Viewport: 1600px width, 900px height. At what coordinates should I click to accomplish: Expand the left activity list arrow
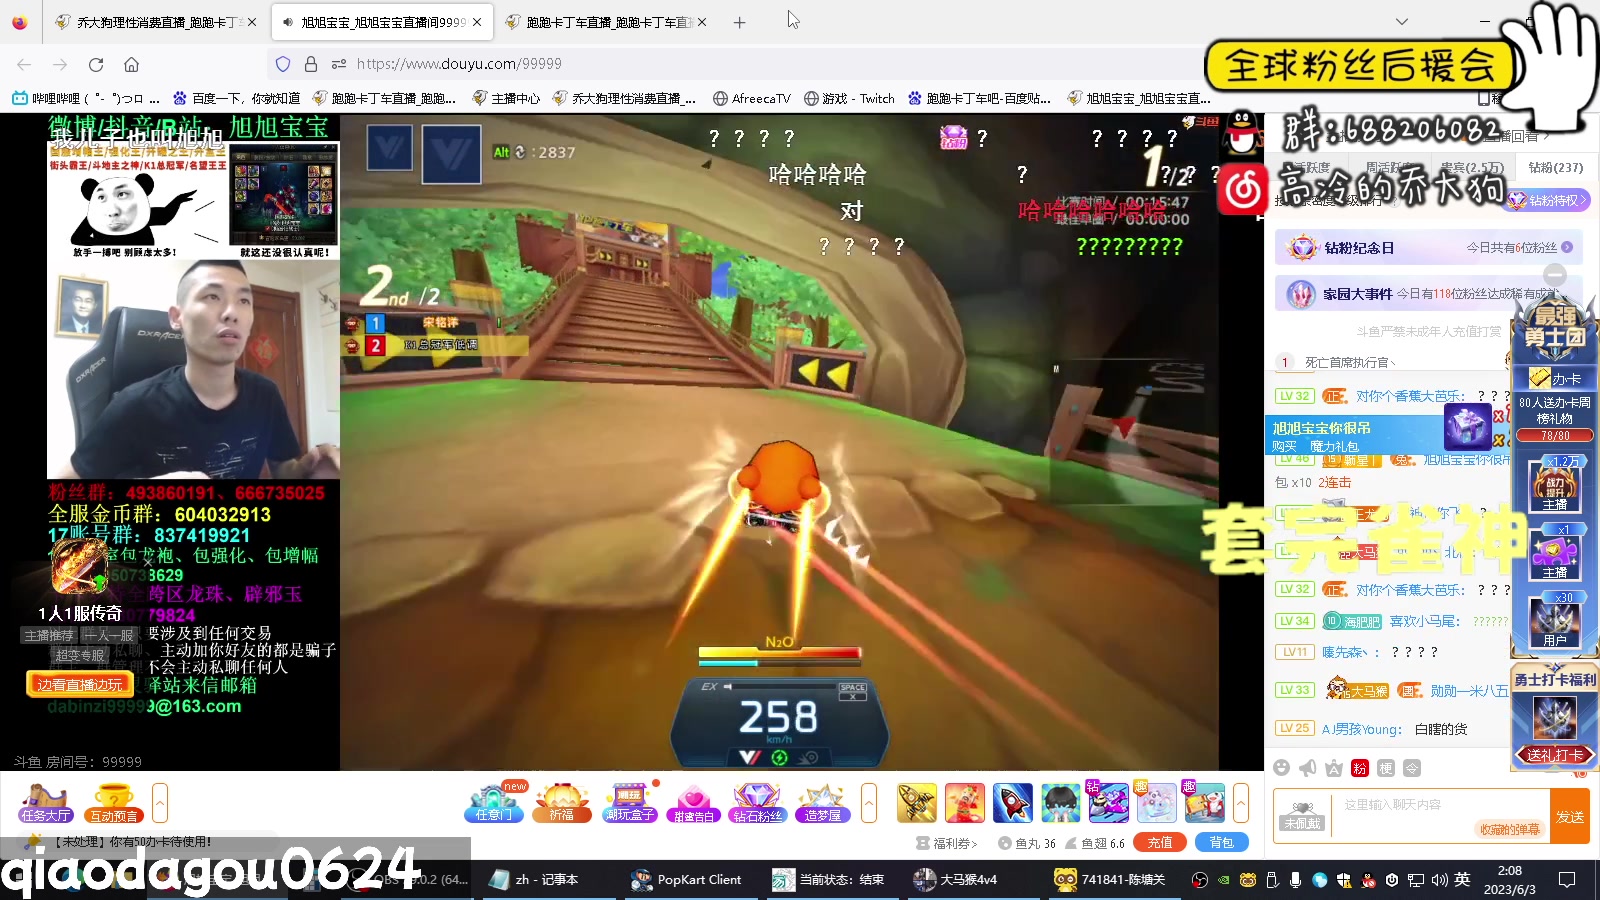160,803
